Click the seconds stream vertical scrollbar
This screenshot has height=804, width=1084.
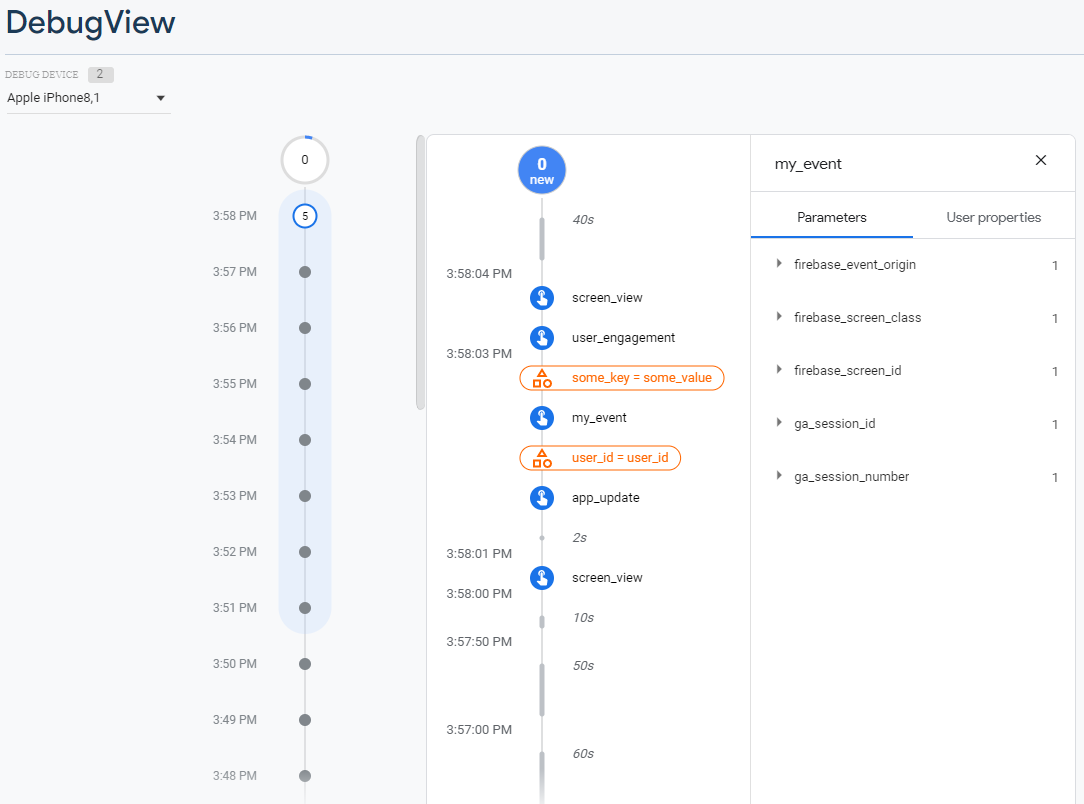tap(420, 272)
